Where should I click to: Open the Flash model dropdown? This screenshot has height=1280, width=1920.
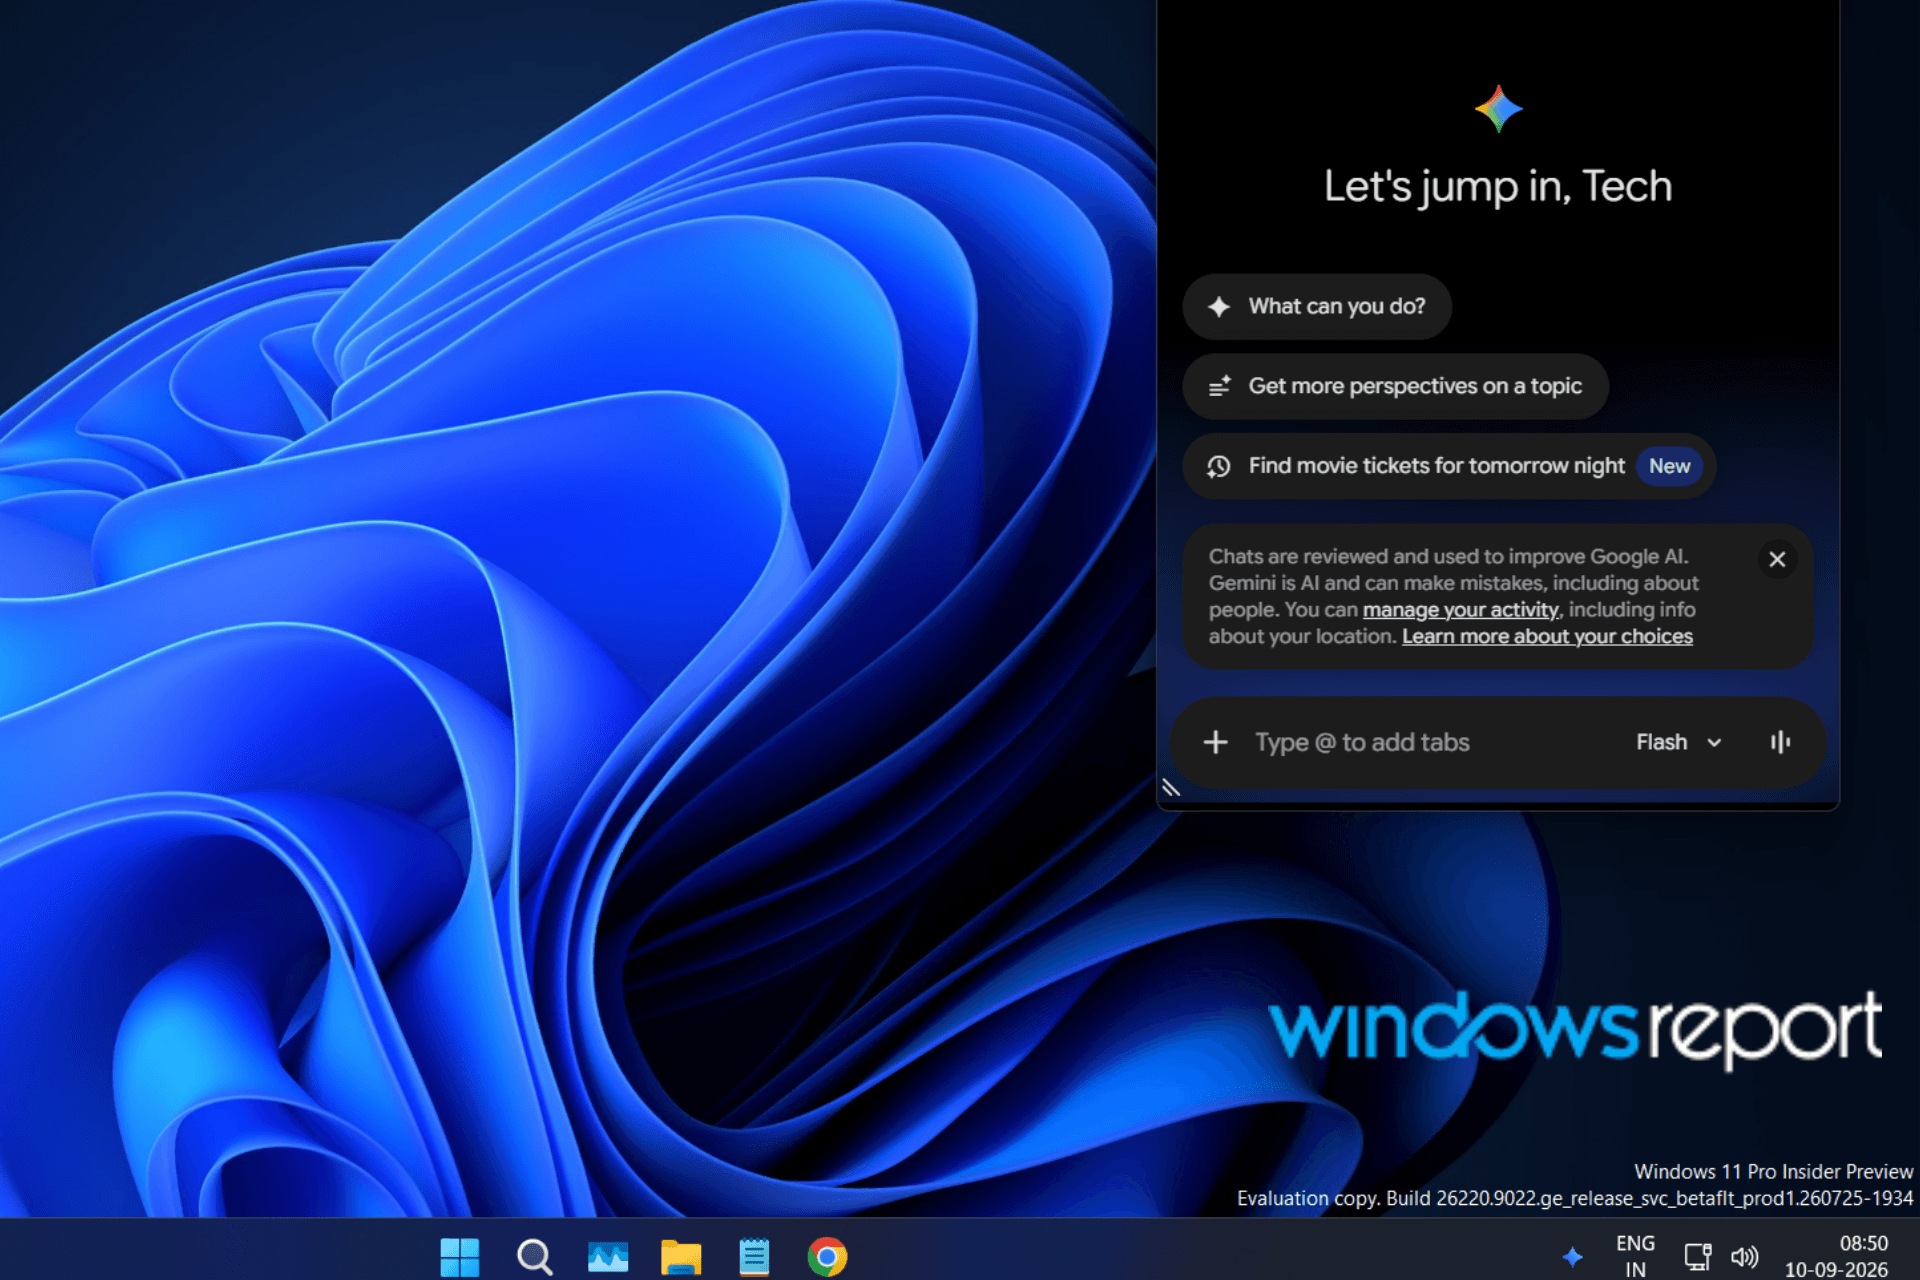point(1679,742)
